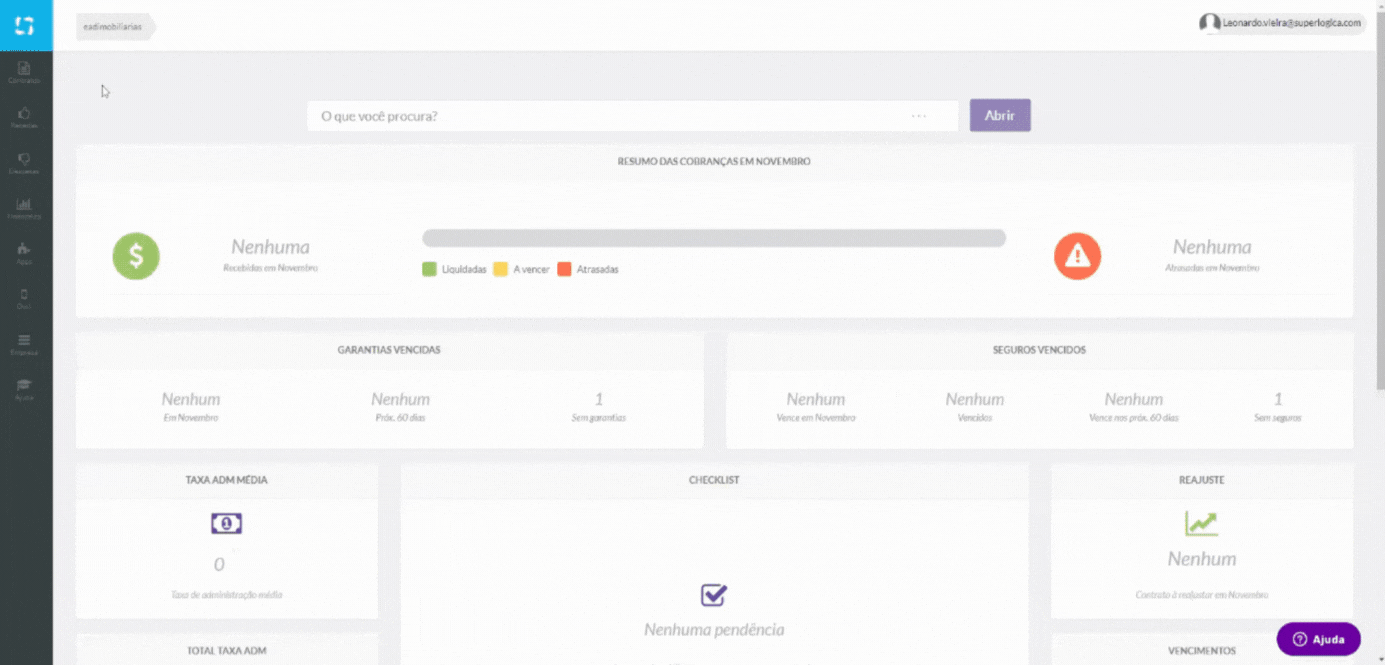Click 'Nenhum Contrato à reajustar em Novembro'

click(x=1202, y=575)
